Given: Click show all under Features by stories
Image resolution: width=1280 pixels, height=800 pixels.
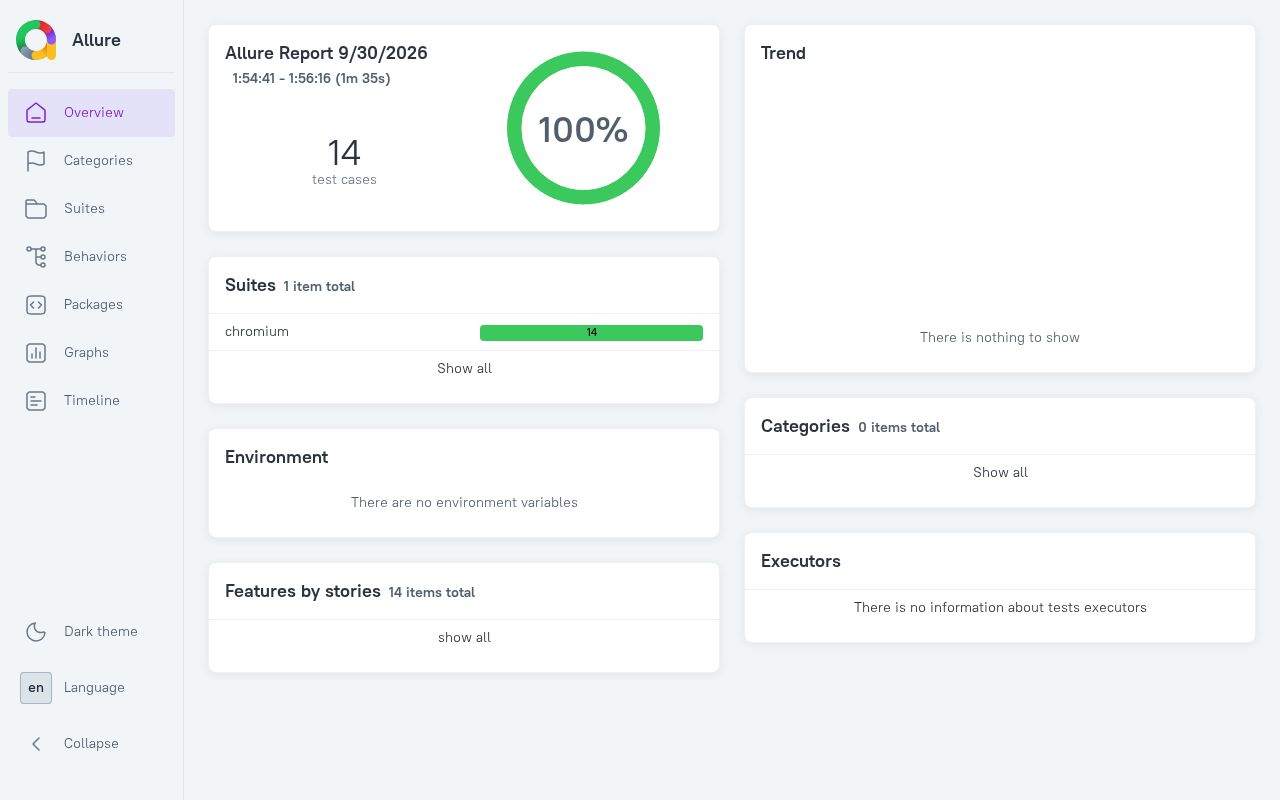Looking at the screenshot, I should (x=464, y=637).
